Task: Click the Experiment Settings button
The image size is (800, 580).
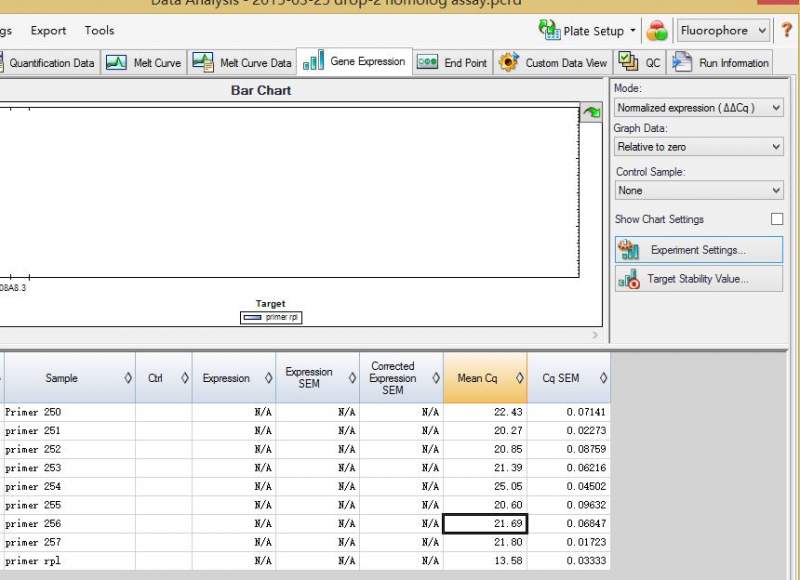Action: tap(698, 250)
